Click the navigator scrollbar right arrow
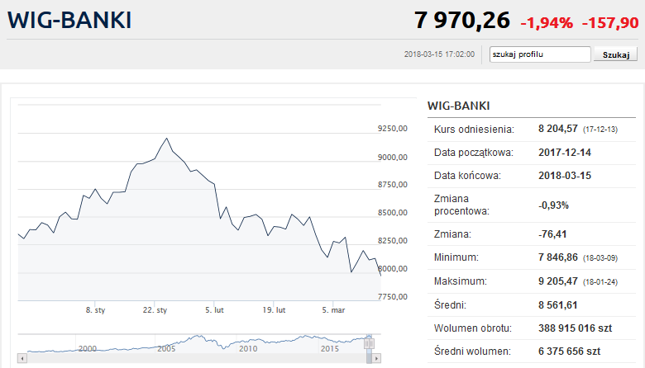 376,358
